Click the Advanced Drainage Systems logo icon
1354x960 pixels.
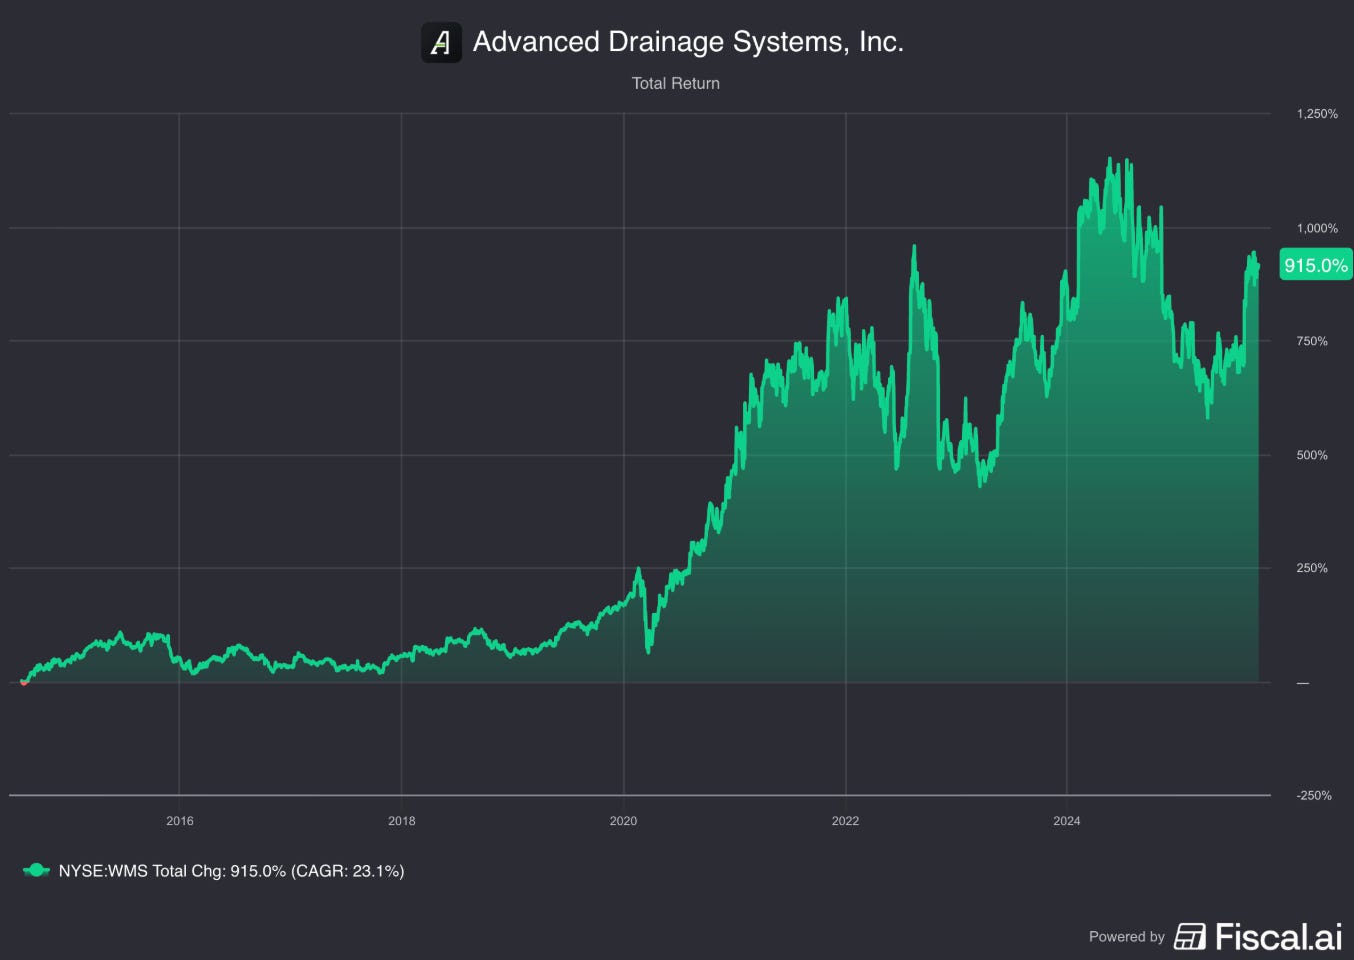point(441,42)
